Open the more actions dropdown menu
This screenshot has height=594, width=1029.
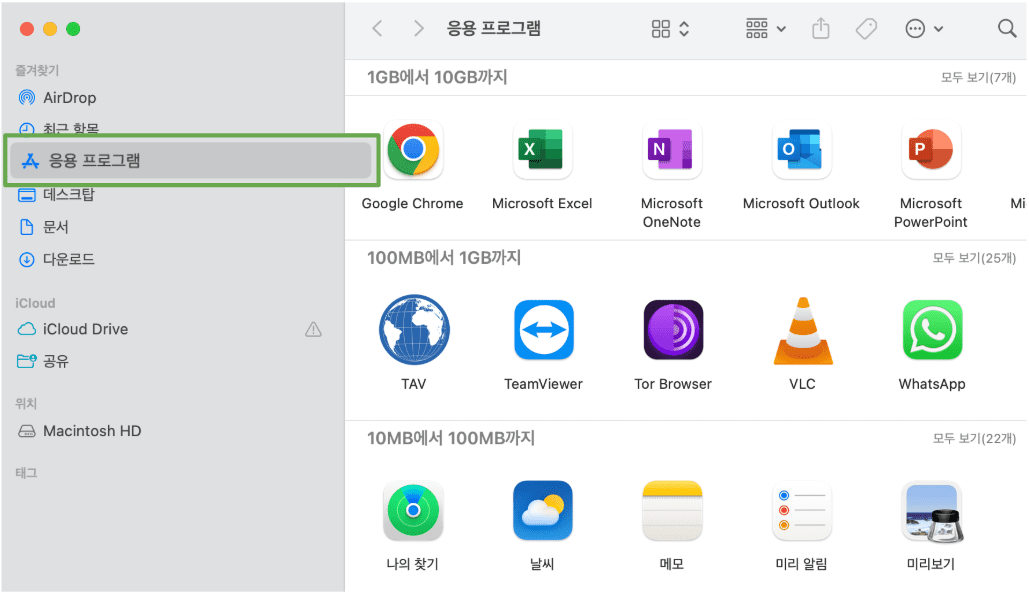click(922, 28)
